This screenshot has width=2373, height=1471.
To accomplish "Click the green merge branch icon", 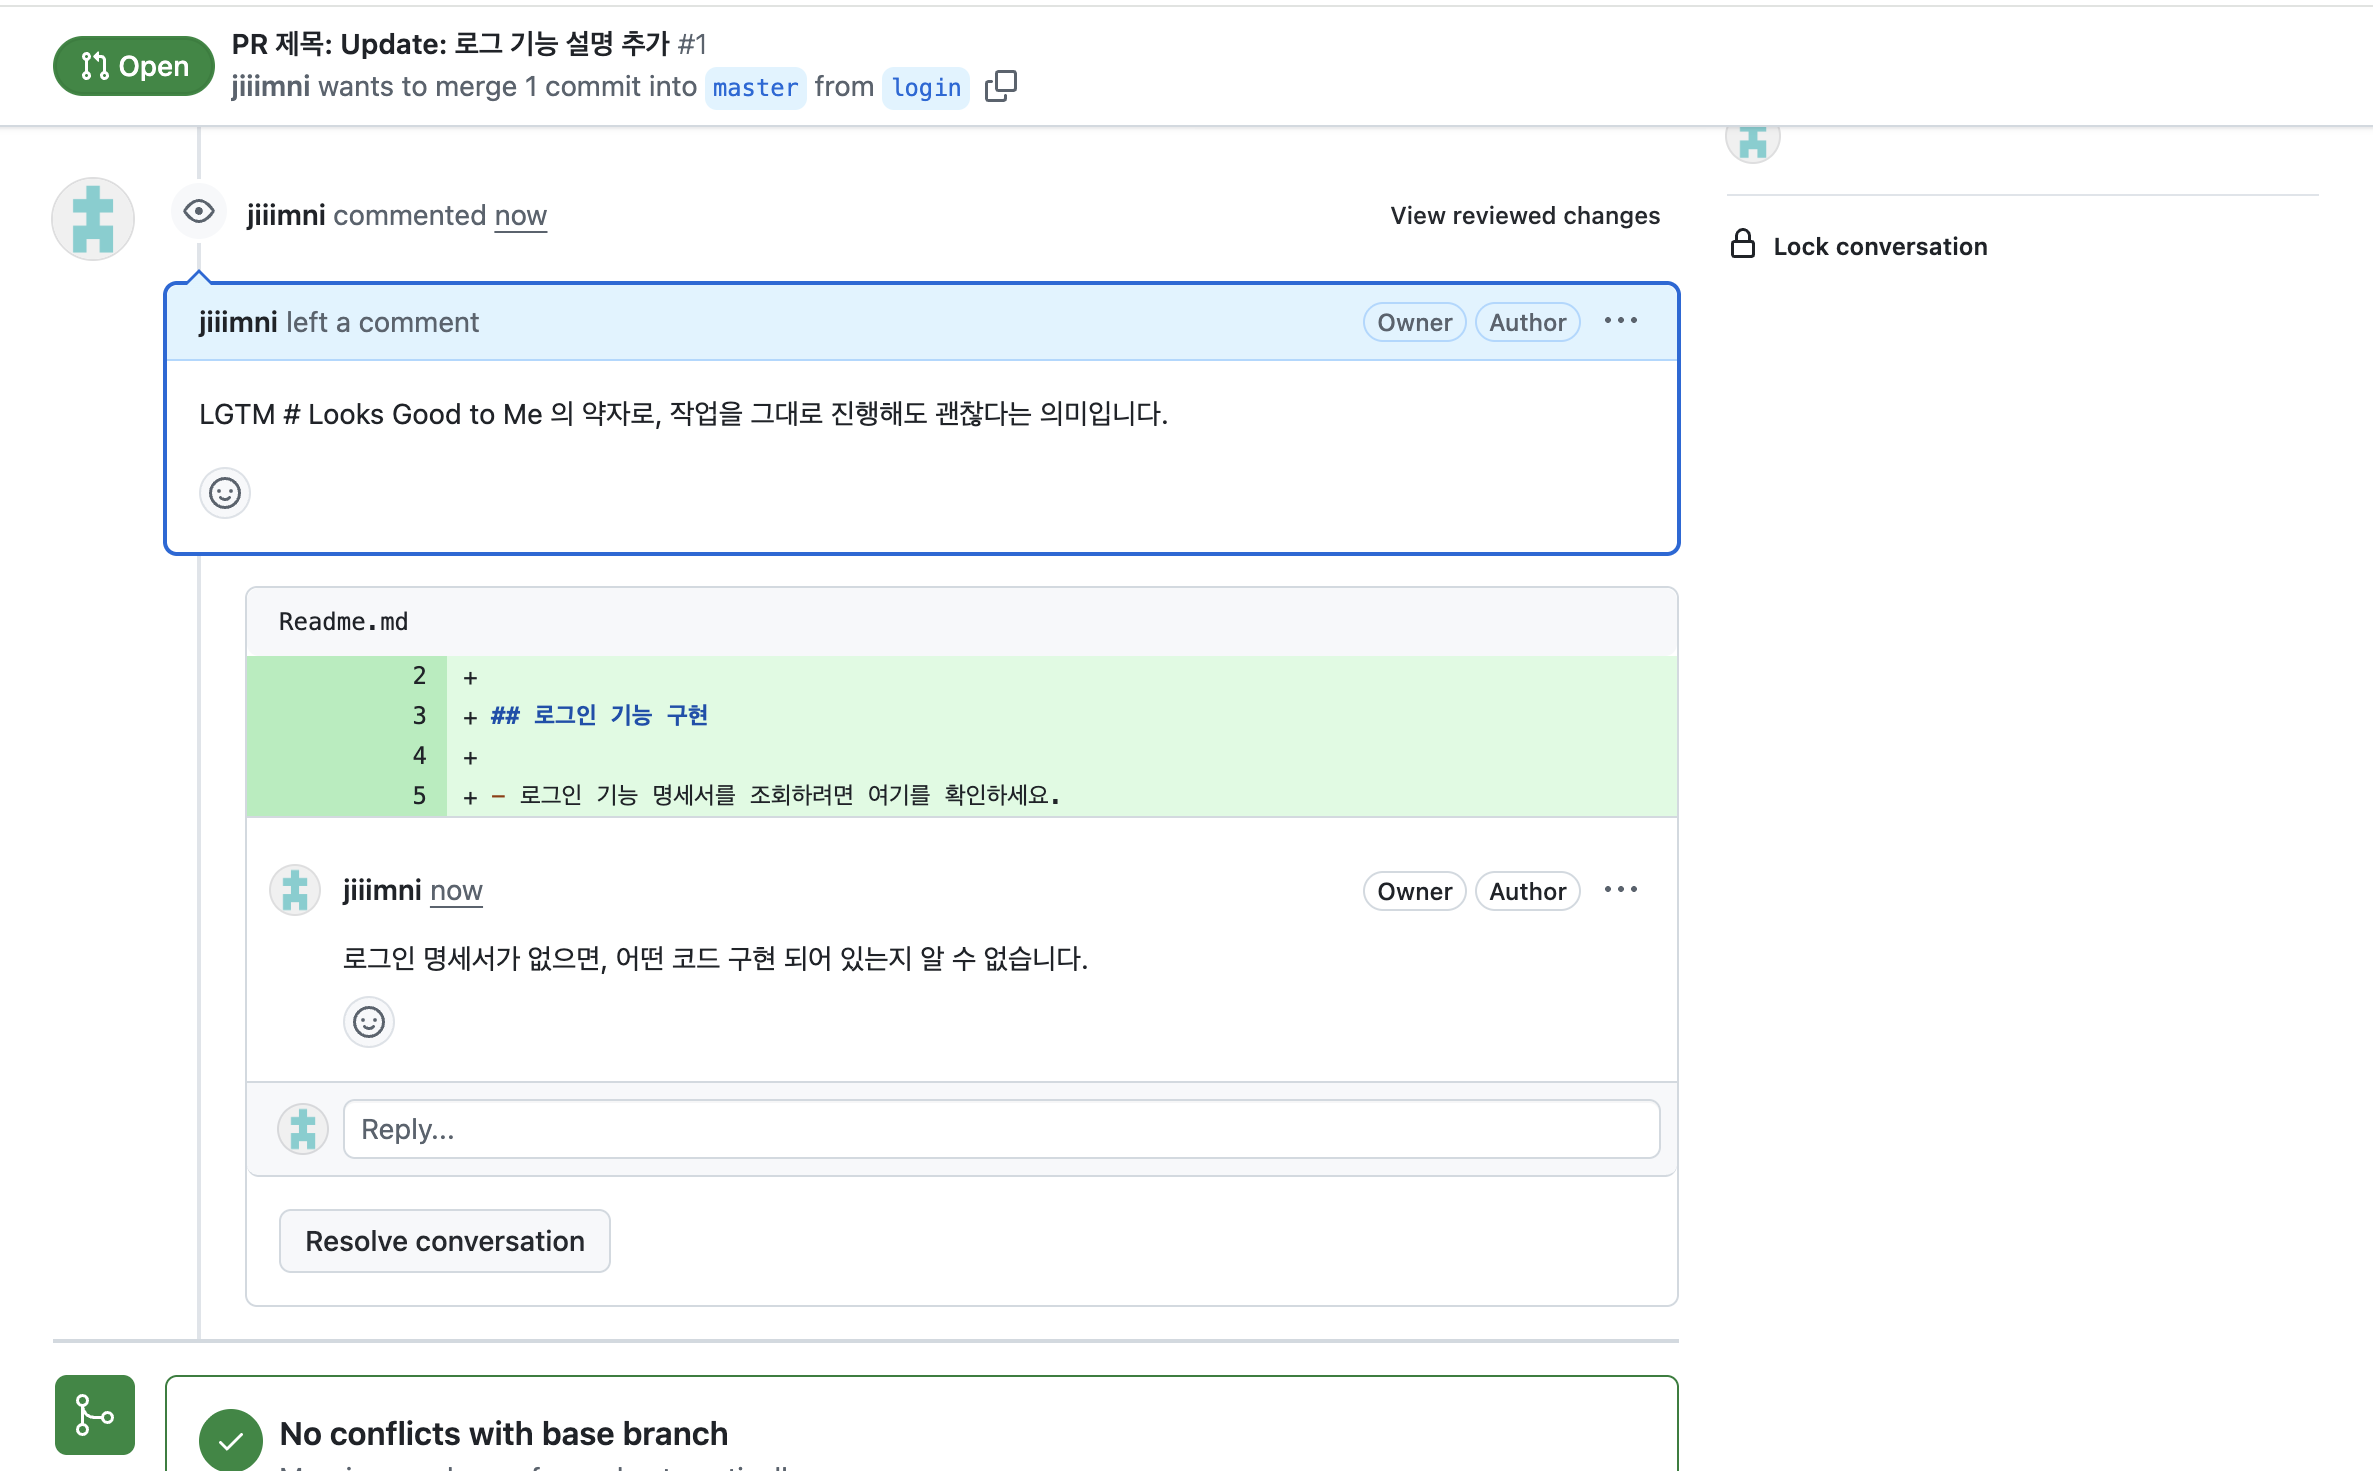I will point(95,1414).
